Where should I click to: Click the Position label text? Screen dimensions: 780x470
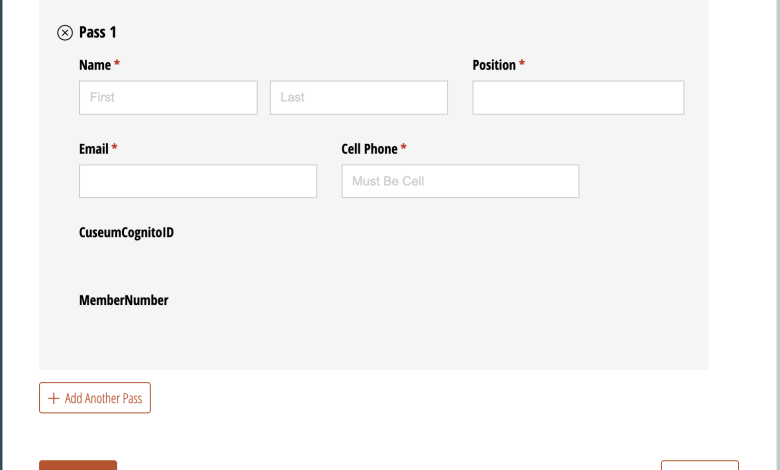[493, 65]
